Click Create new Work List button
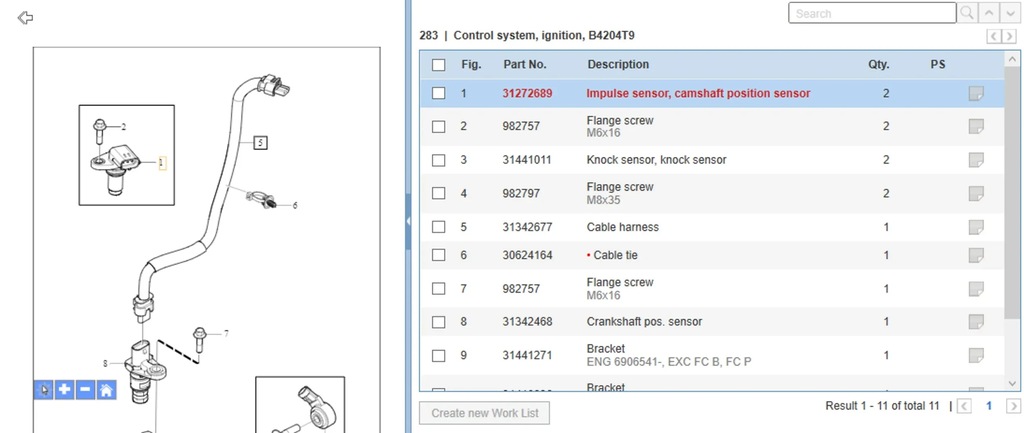This screenshot has height=433, width=1024. 484,413
